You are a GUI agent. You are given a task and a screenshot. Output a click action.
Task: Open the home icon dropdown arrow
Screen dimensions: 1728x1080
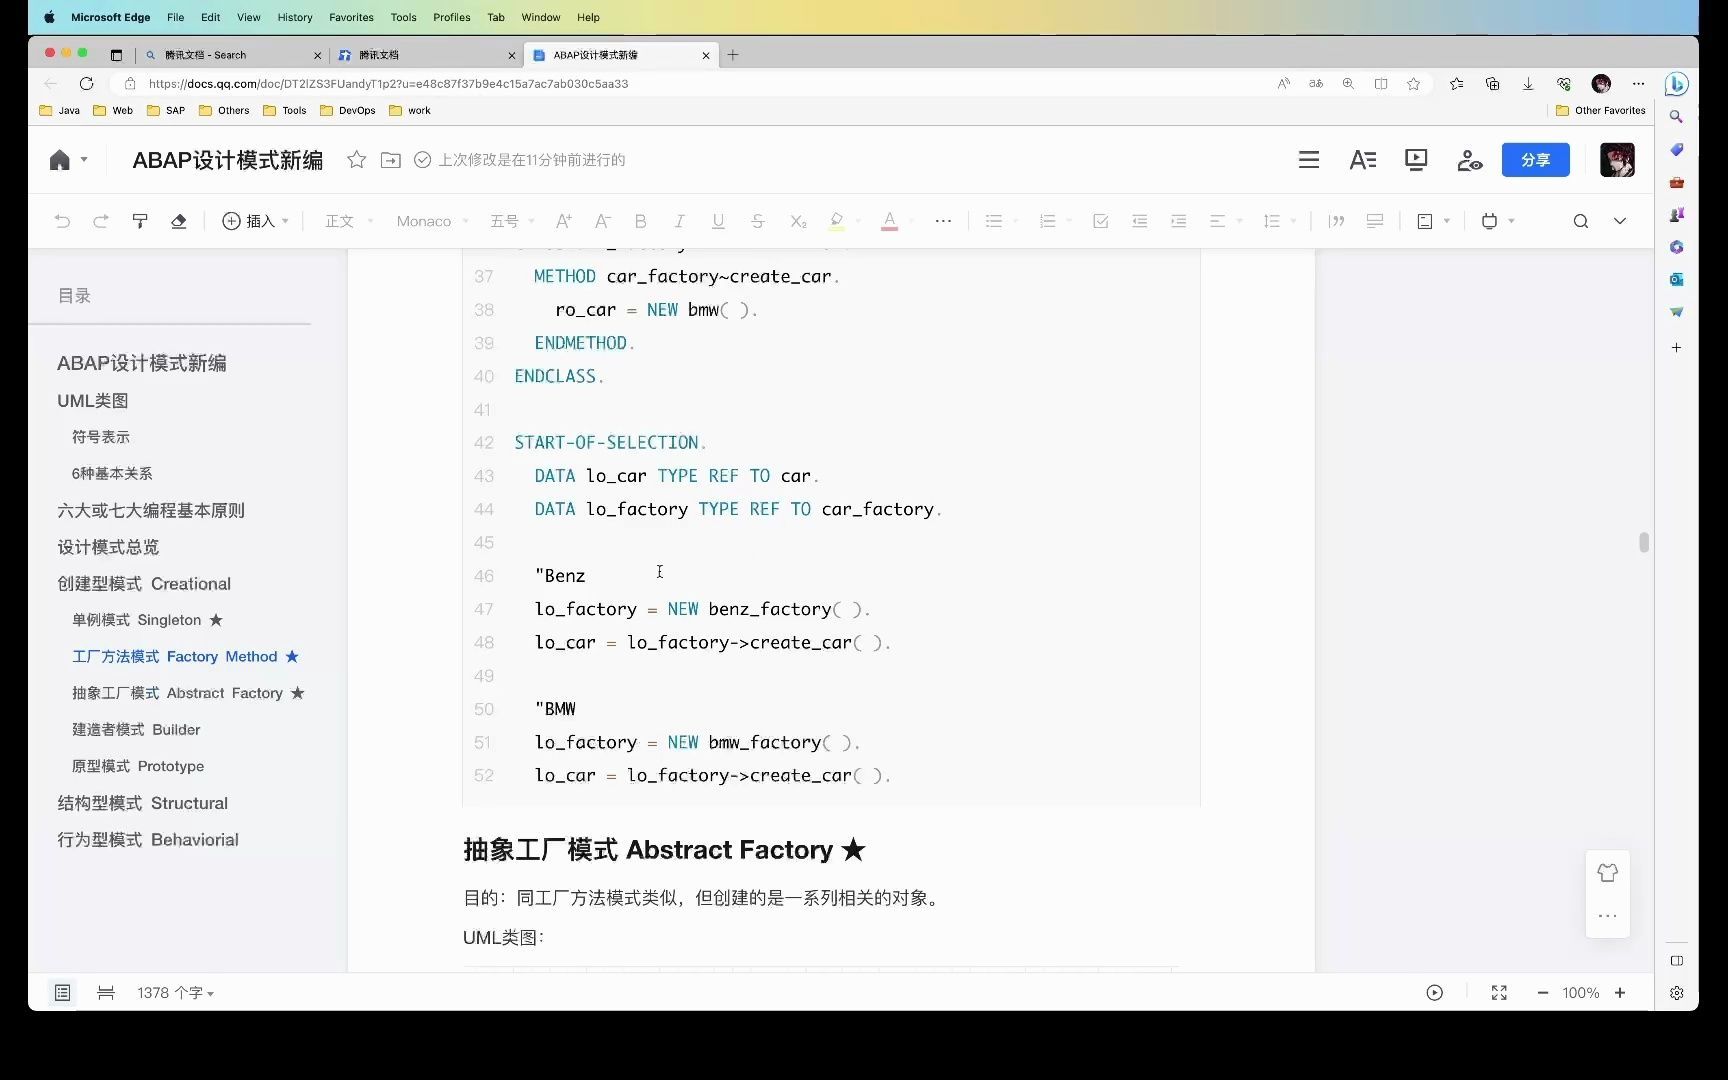84,160
